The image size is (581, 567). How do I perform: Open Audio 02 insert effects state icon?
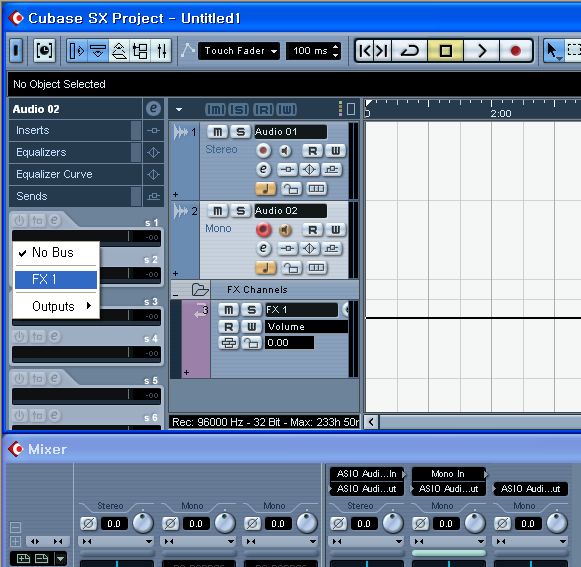click(x=287, y=249)
